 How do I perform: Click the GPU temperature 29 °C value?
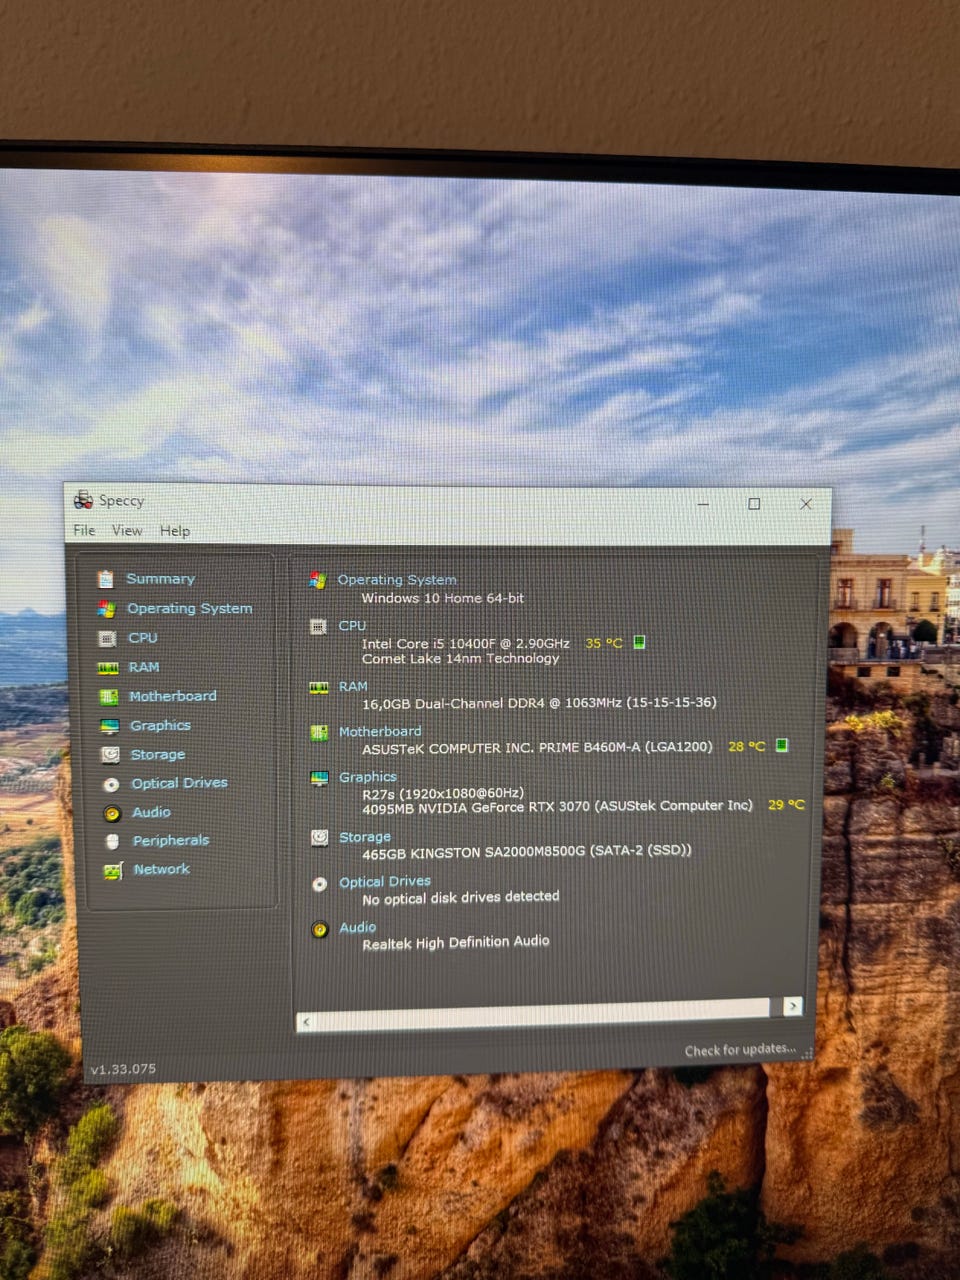(786, 804)
